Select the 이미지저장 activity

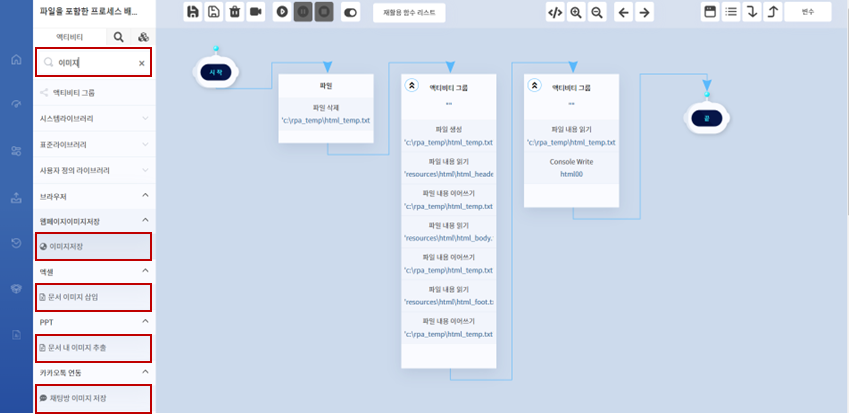click(x=94, y=246)
